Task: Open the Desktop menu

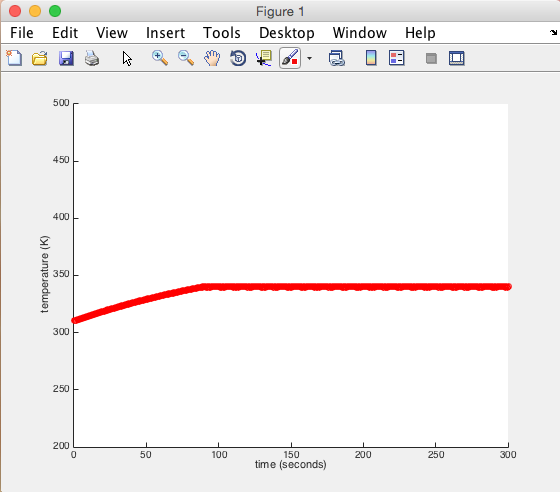Action: coord(287,33)
